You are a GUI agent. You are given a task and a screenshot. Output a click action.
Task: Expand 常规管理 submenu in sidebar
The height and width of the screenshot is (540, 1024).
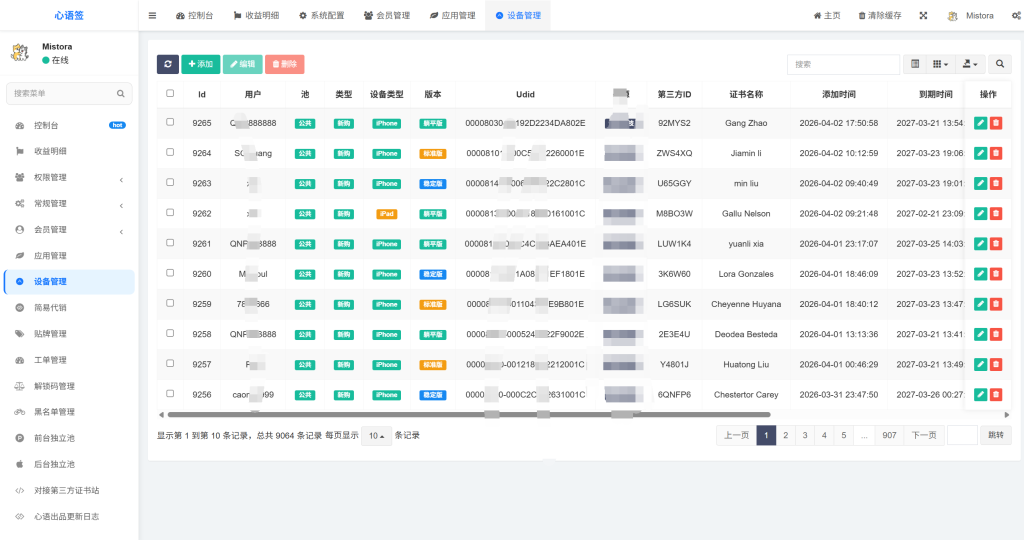(69, 204)
